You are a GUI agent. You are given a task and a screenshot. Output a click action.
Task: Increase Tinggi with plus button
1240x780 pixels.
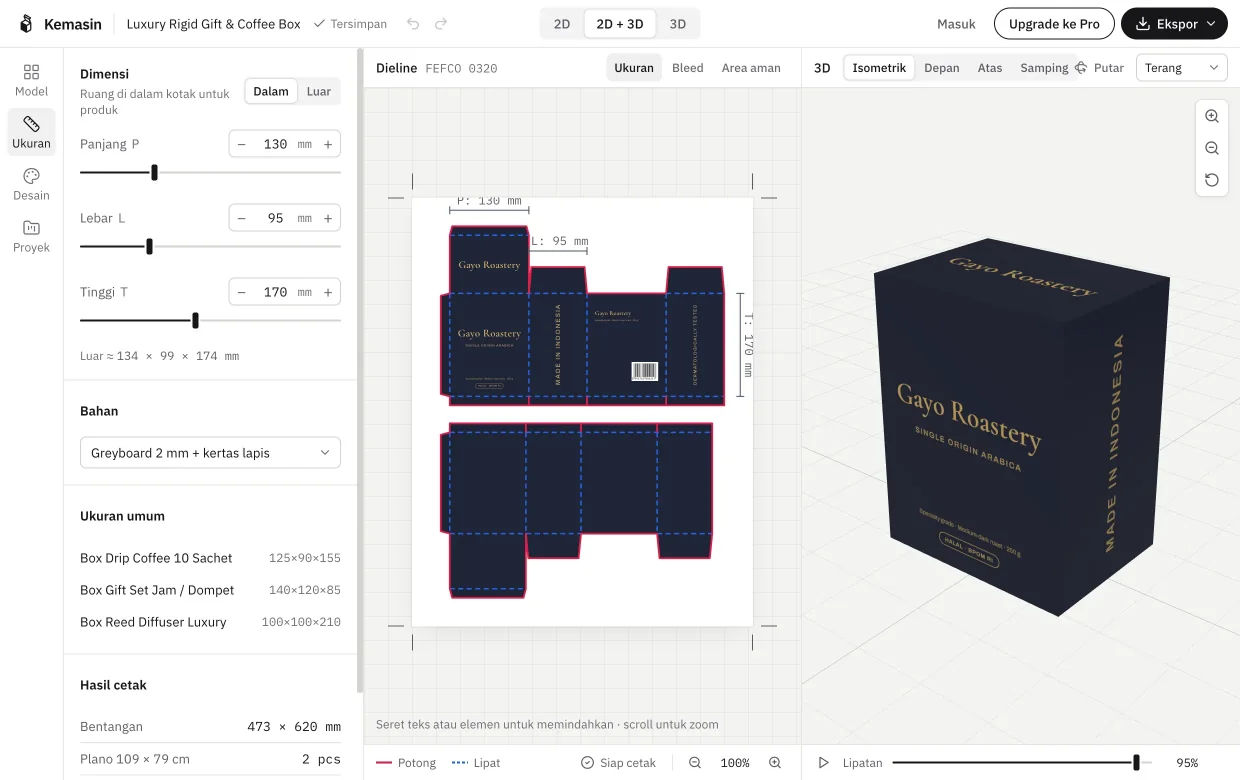328,292
